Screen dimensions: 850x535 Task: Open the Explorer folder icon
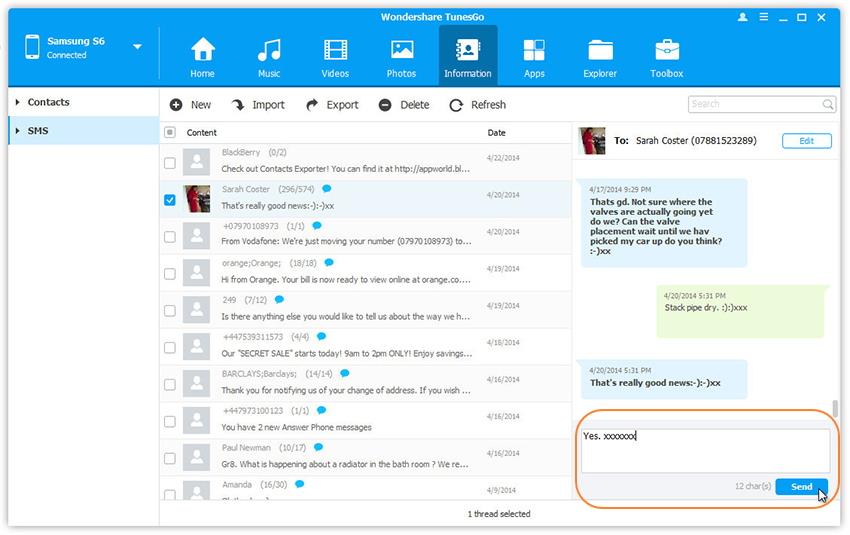(x=601, y=50)
